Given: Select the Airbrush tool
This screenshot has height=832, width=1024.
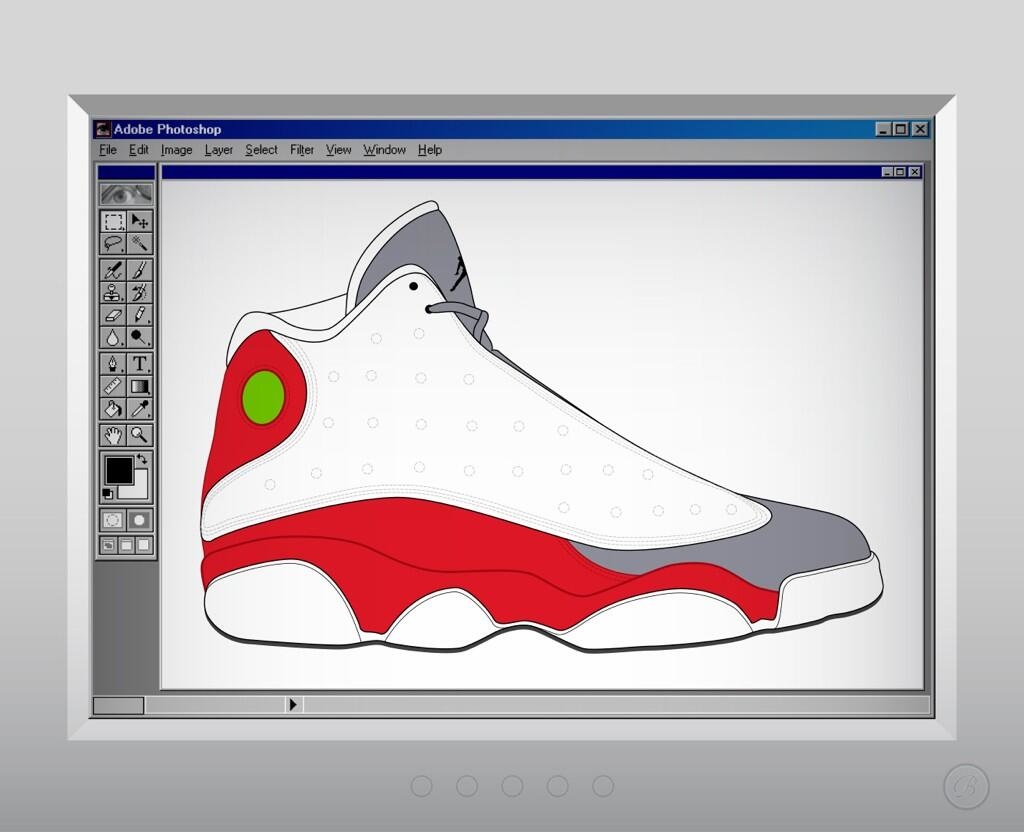Looking at the screenshot, I should coord(114,270).
